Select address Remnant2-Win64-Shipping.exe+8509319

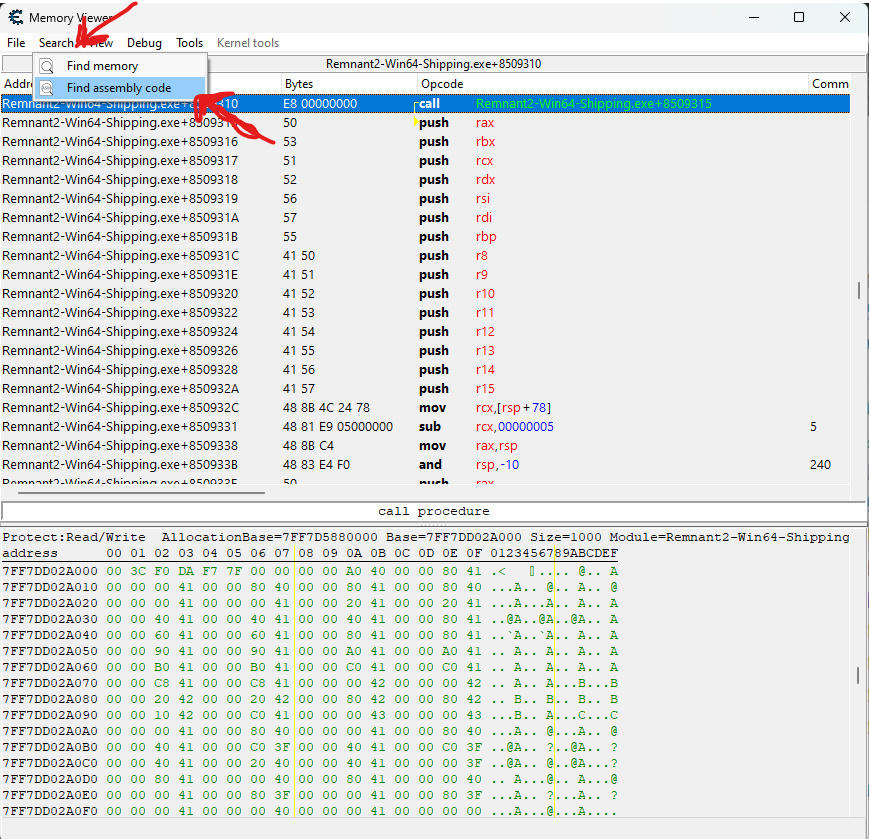pos(120,198)
